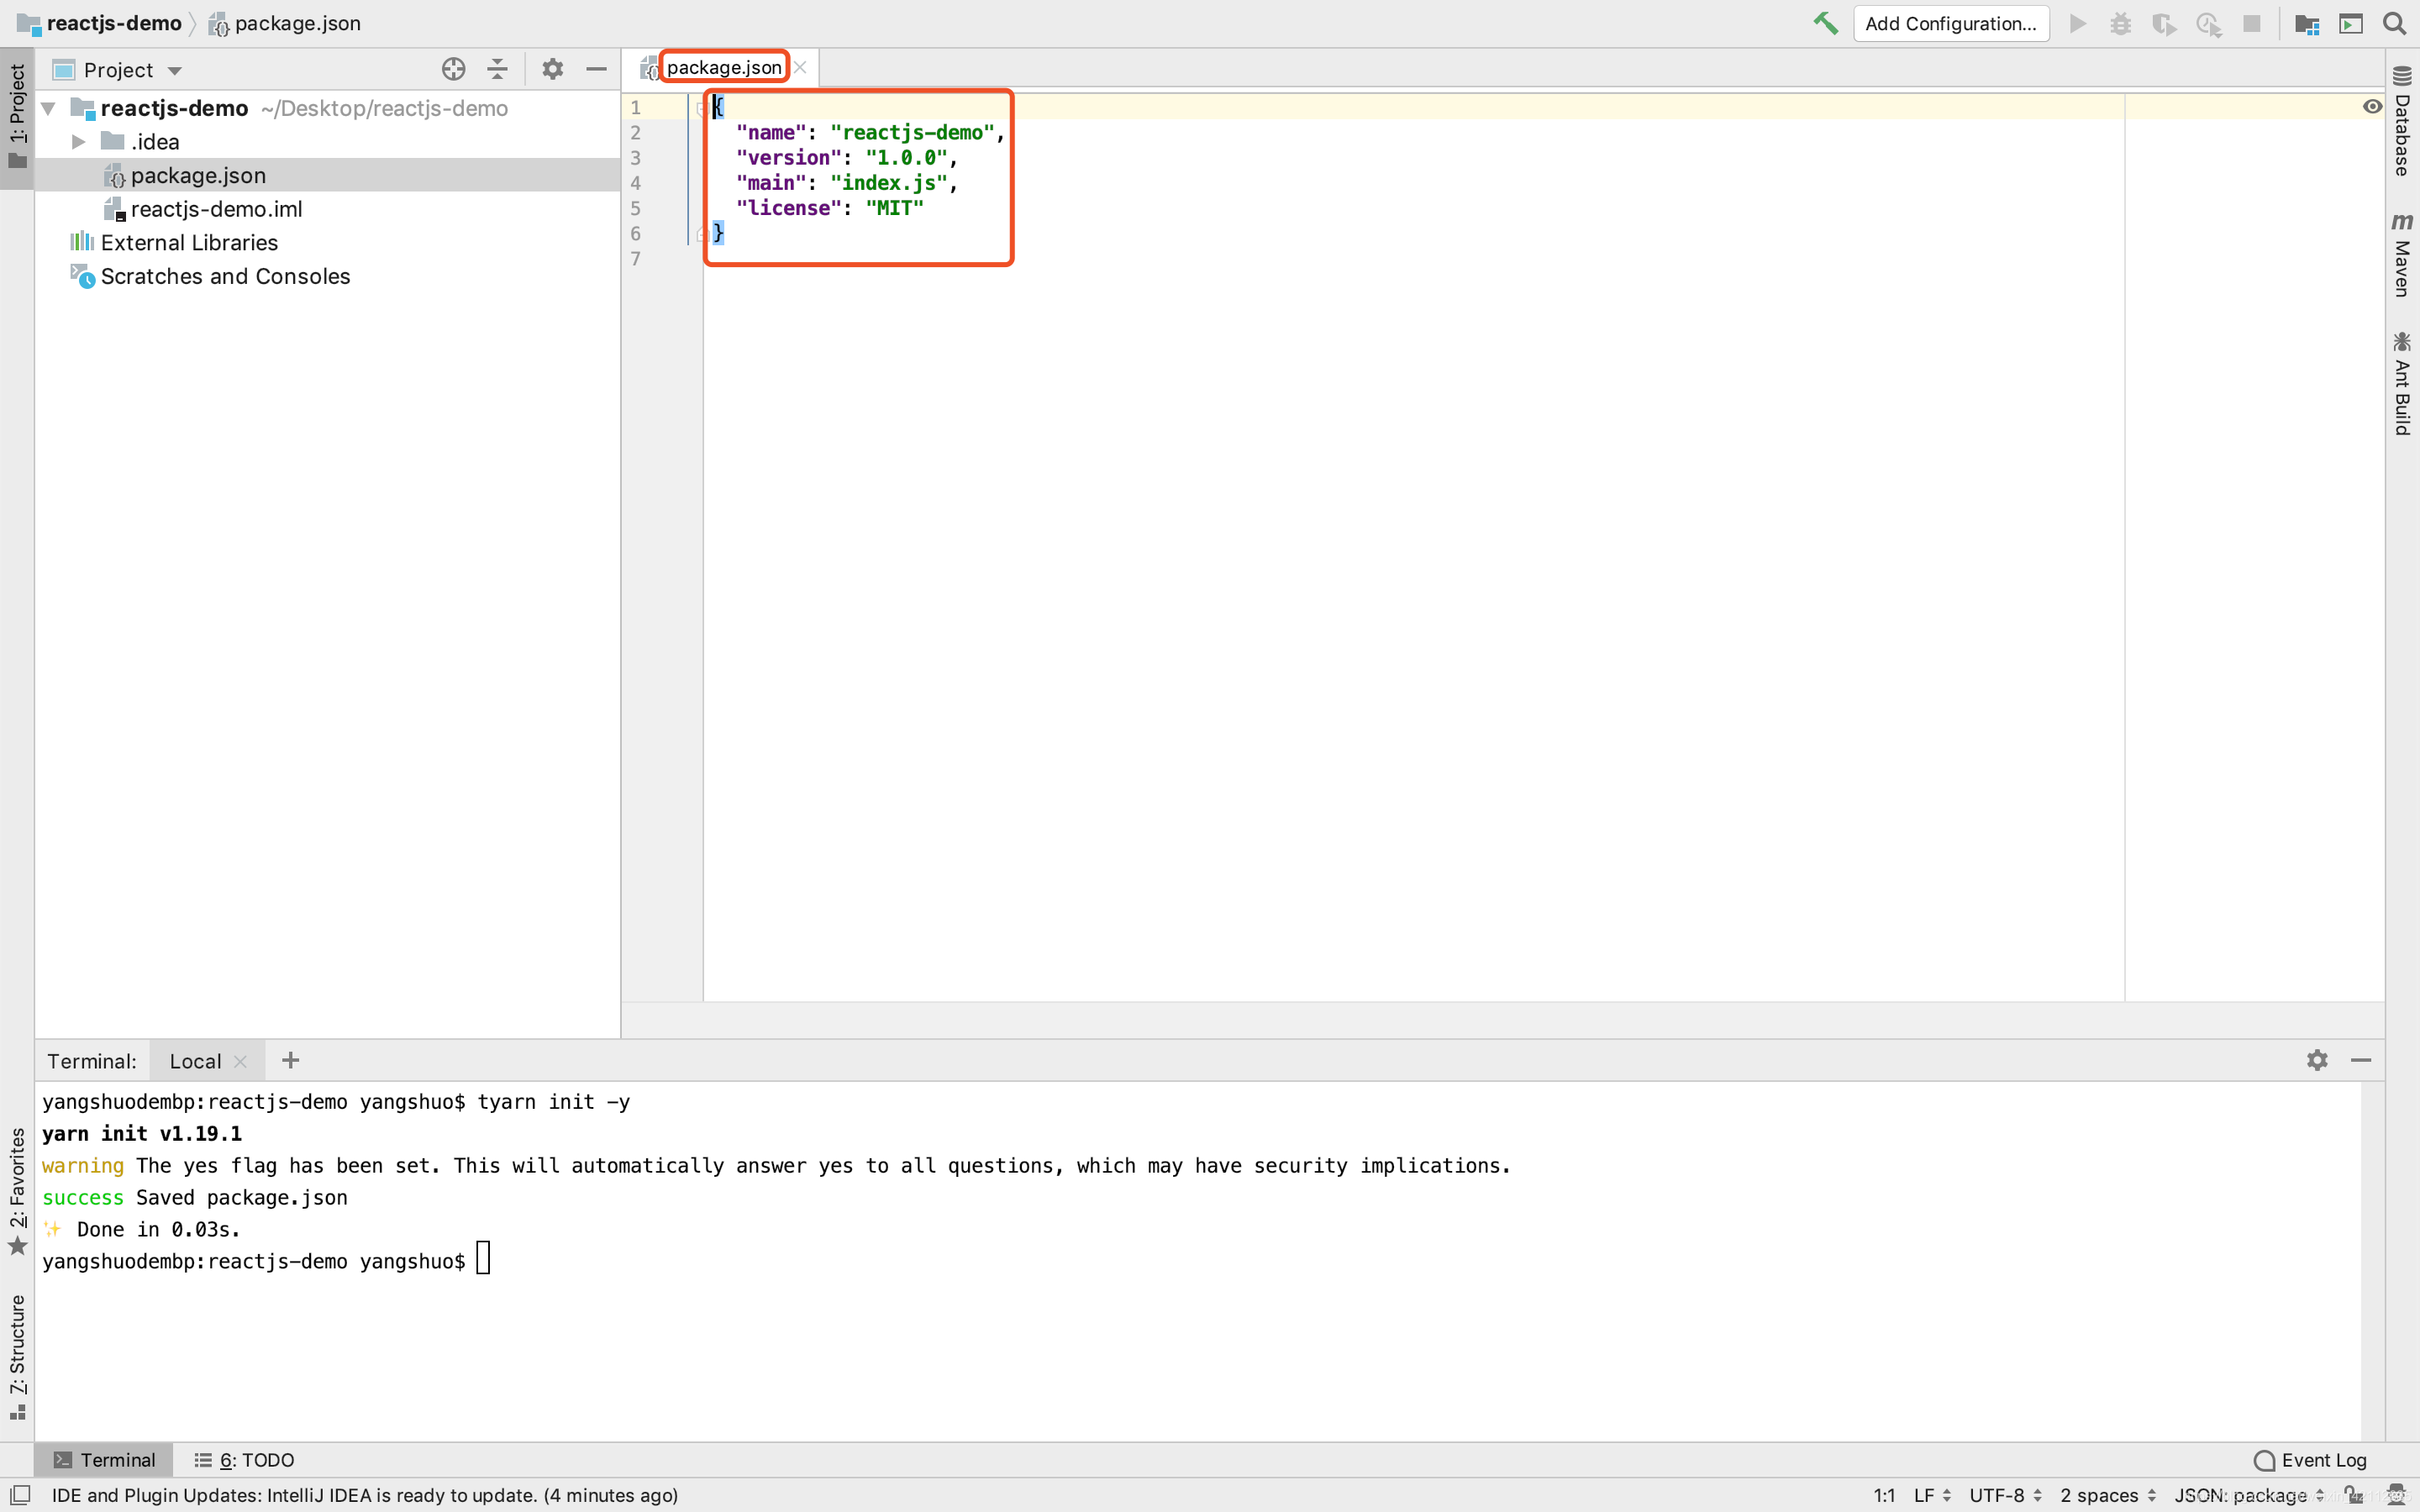Click the 1:1 caret position indicator
This screenshot has width=2420, height=1512.
1884,1495
